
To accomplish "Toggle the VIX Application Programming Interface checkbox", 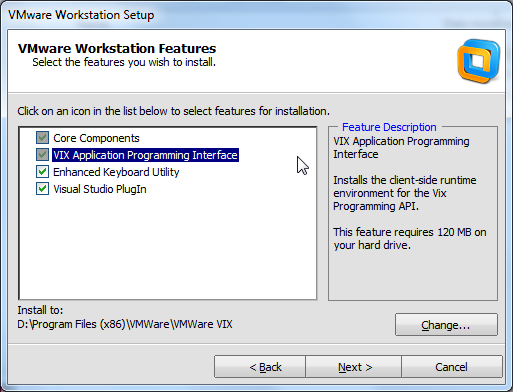I will (42, 154).
